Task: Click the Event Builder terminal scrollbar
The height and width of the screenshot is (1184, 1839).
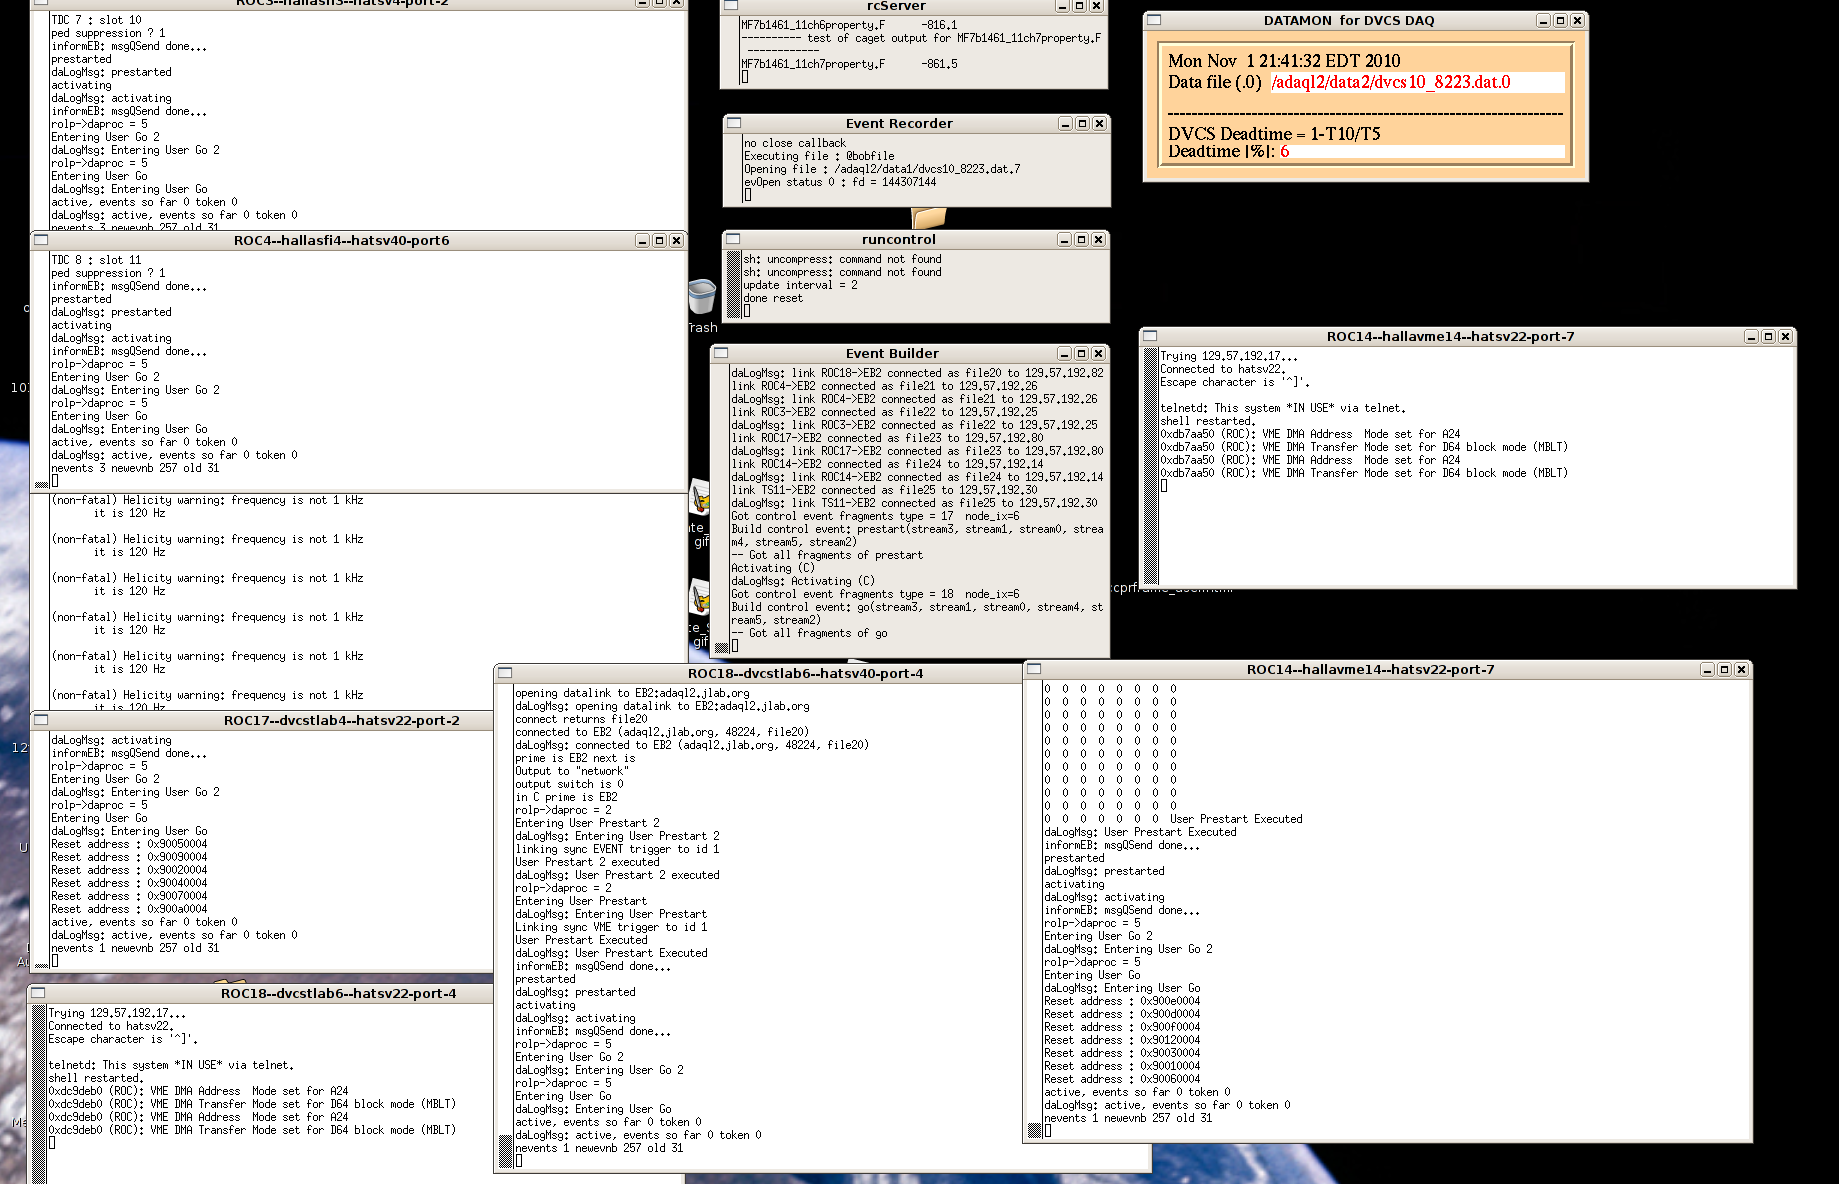Action: [x=722, y=509]
